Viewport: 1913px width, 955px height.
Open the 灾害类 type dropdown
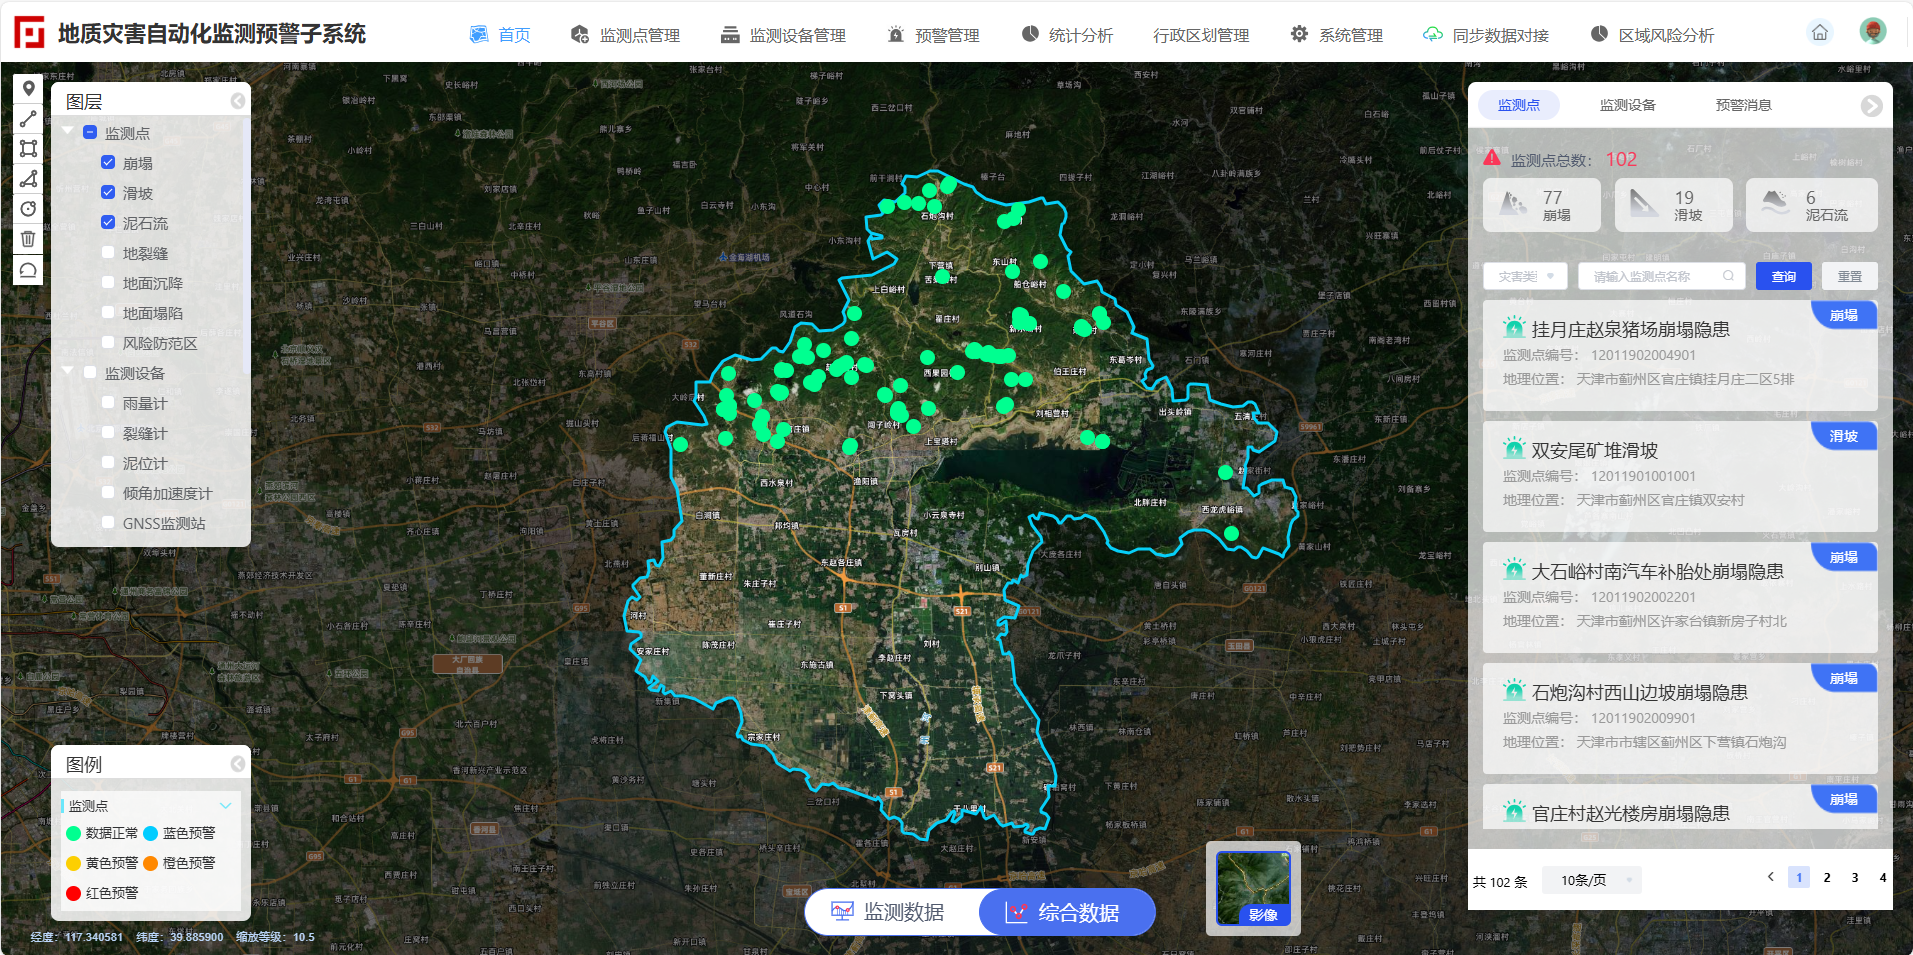click(1525, 277)
